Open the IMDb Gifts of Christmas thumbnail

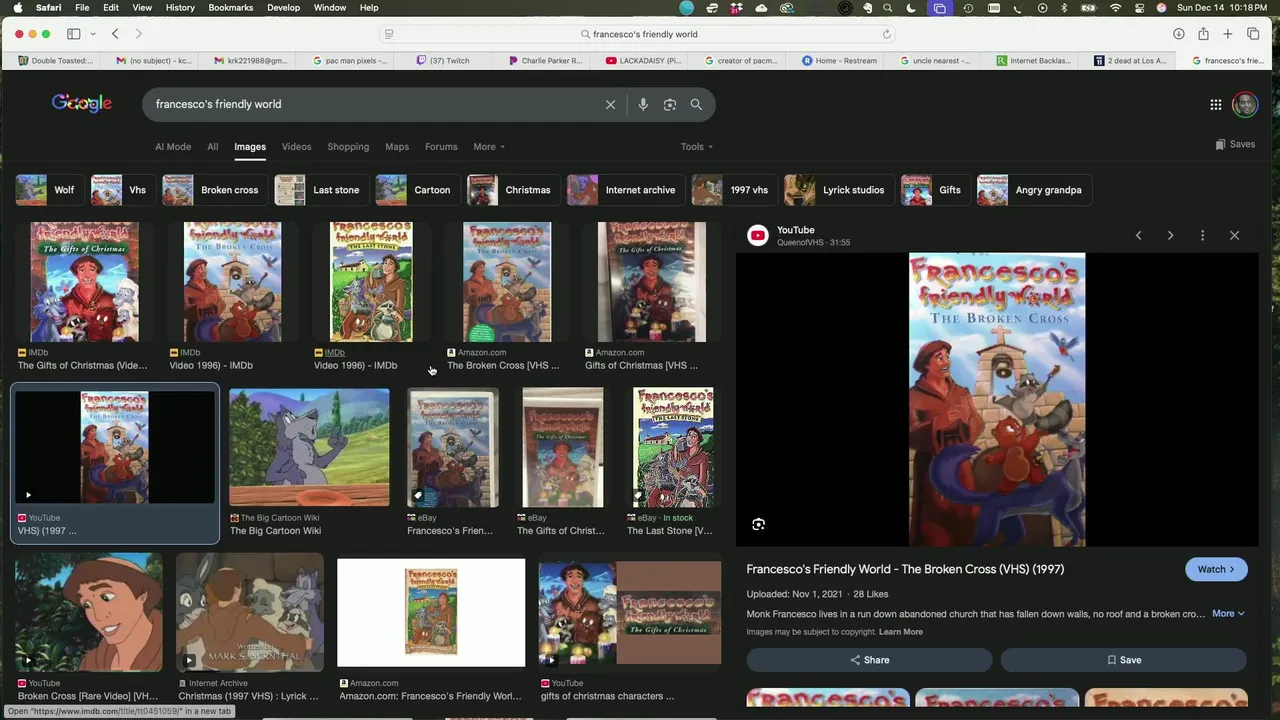click(84, 282)
